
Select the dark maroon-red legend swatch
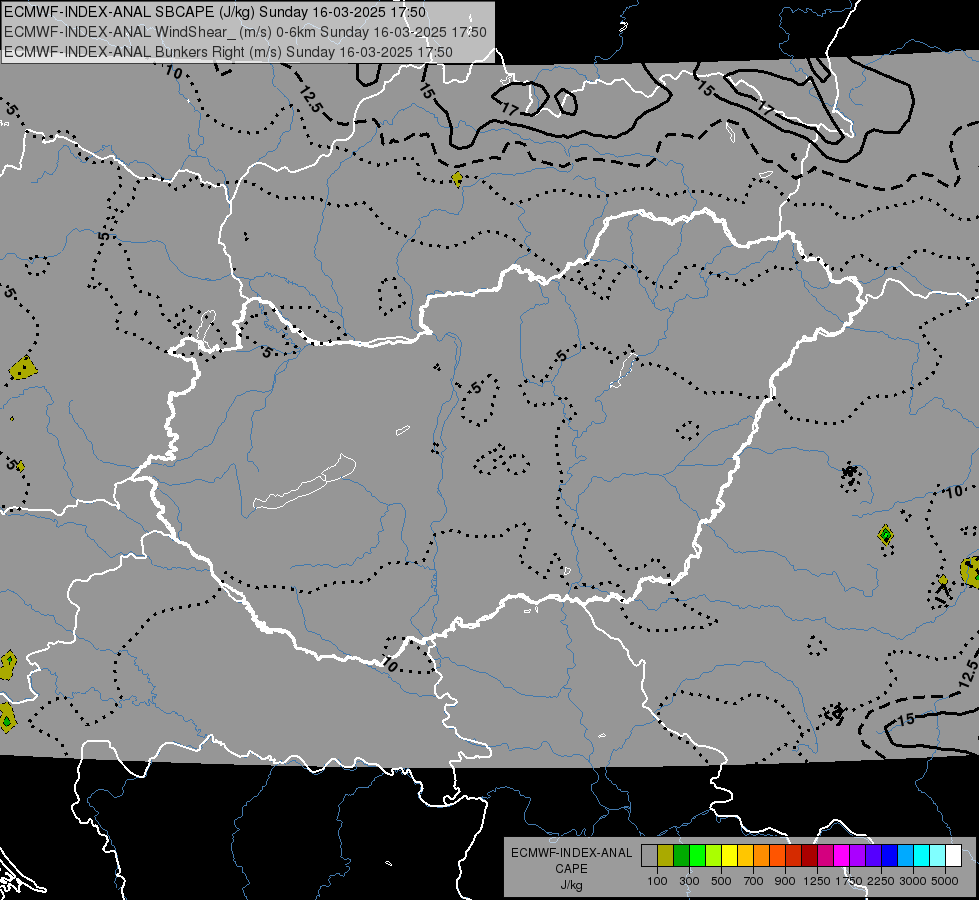point(810,855)
